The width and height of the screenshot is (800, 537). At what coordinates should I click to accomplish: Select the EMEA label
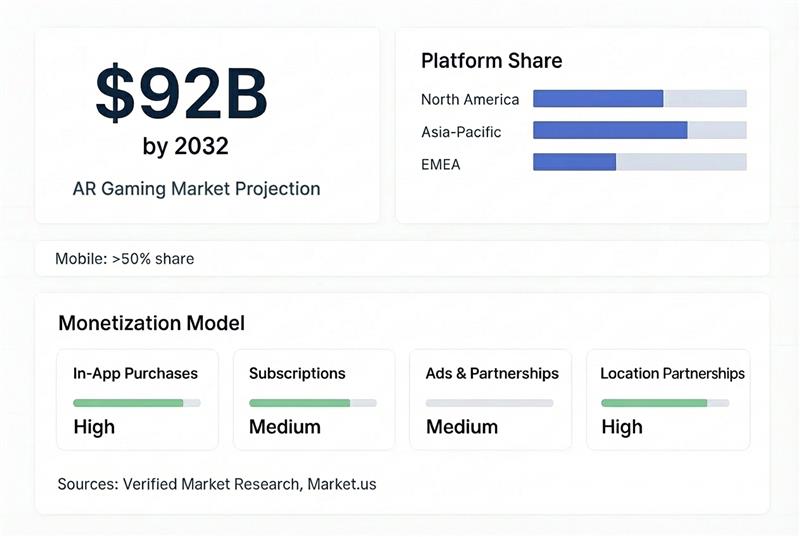441,164
